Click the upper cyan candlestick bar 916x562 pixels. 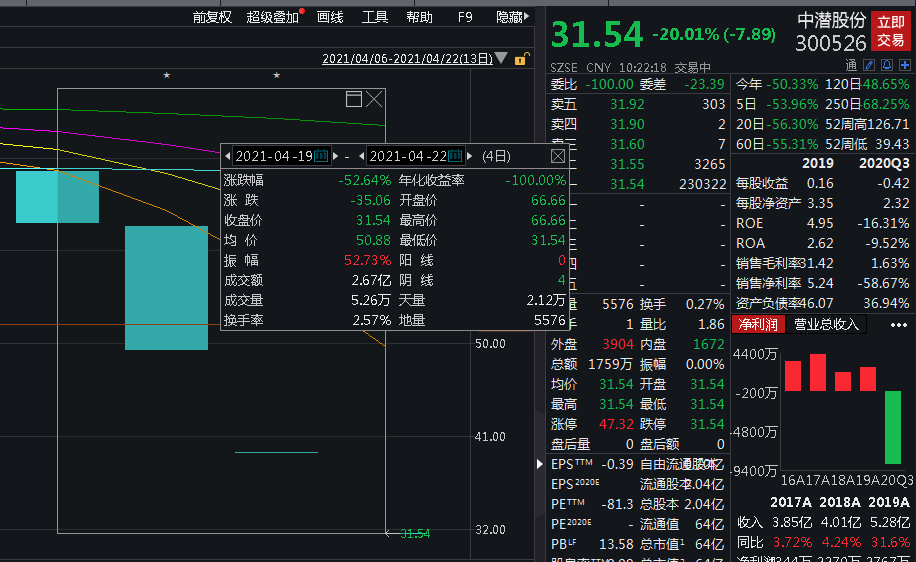click(57, 197)
